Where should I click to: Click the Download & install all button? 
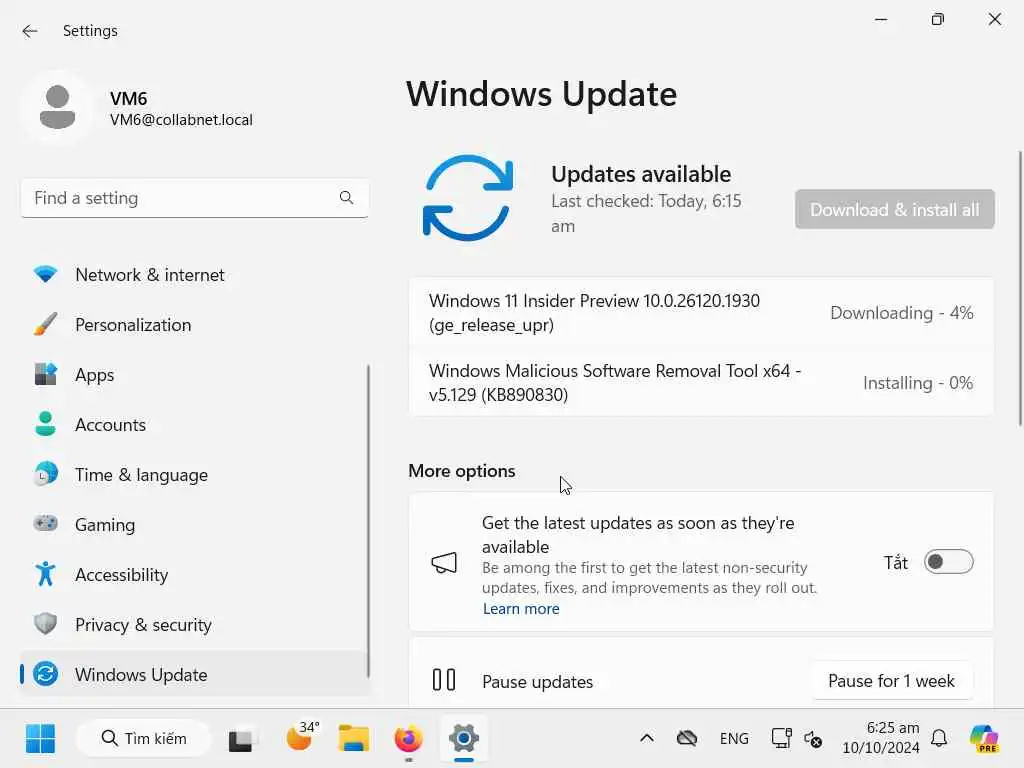coord(895,209)
